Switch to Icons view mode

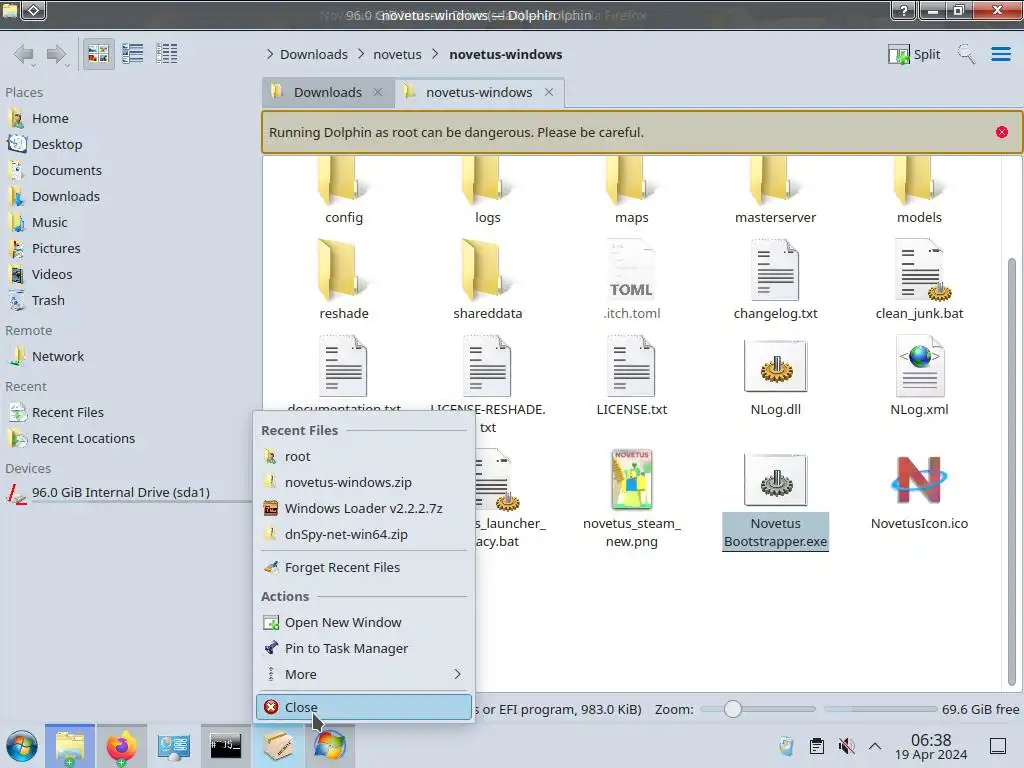pyautogui.click(x=98, y=54)
